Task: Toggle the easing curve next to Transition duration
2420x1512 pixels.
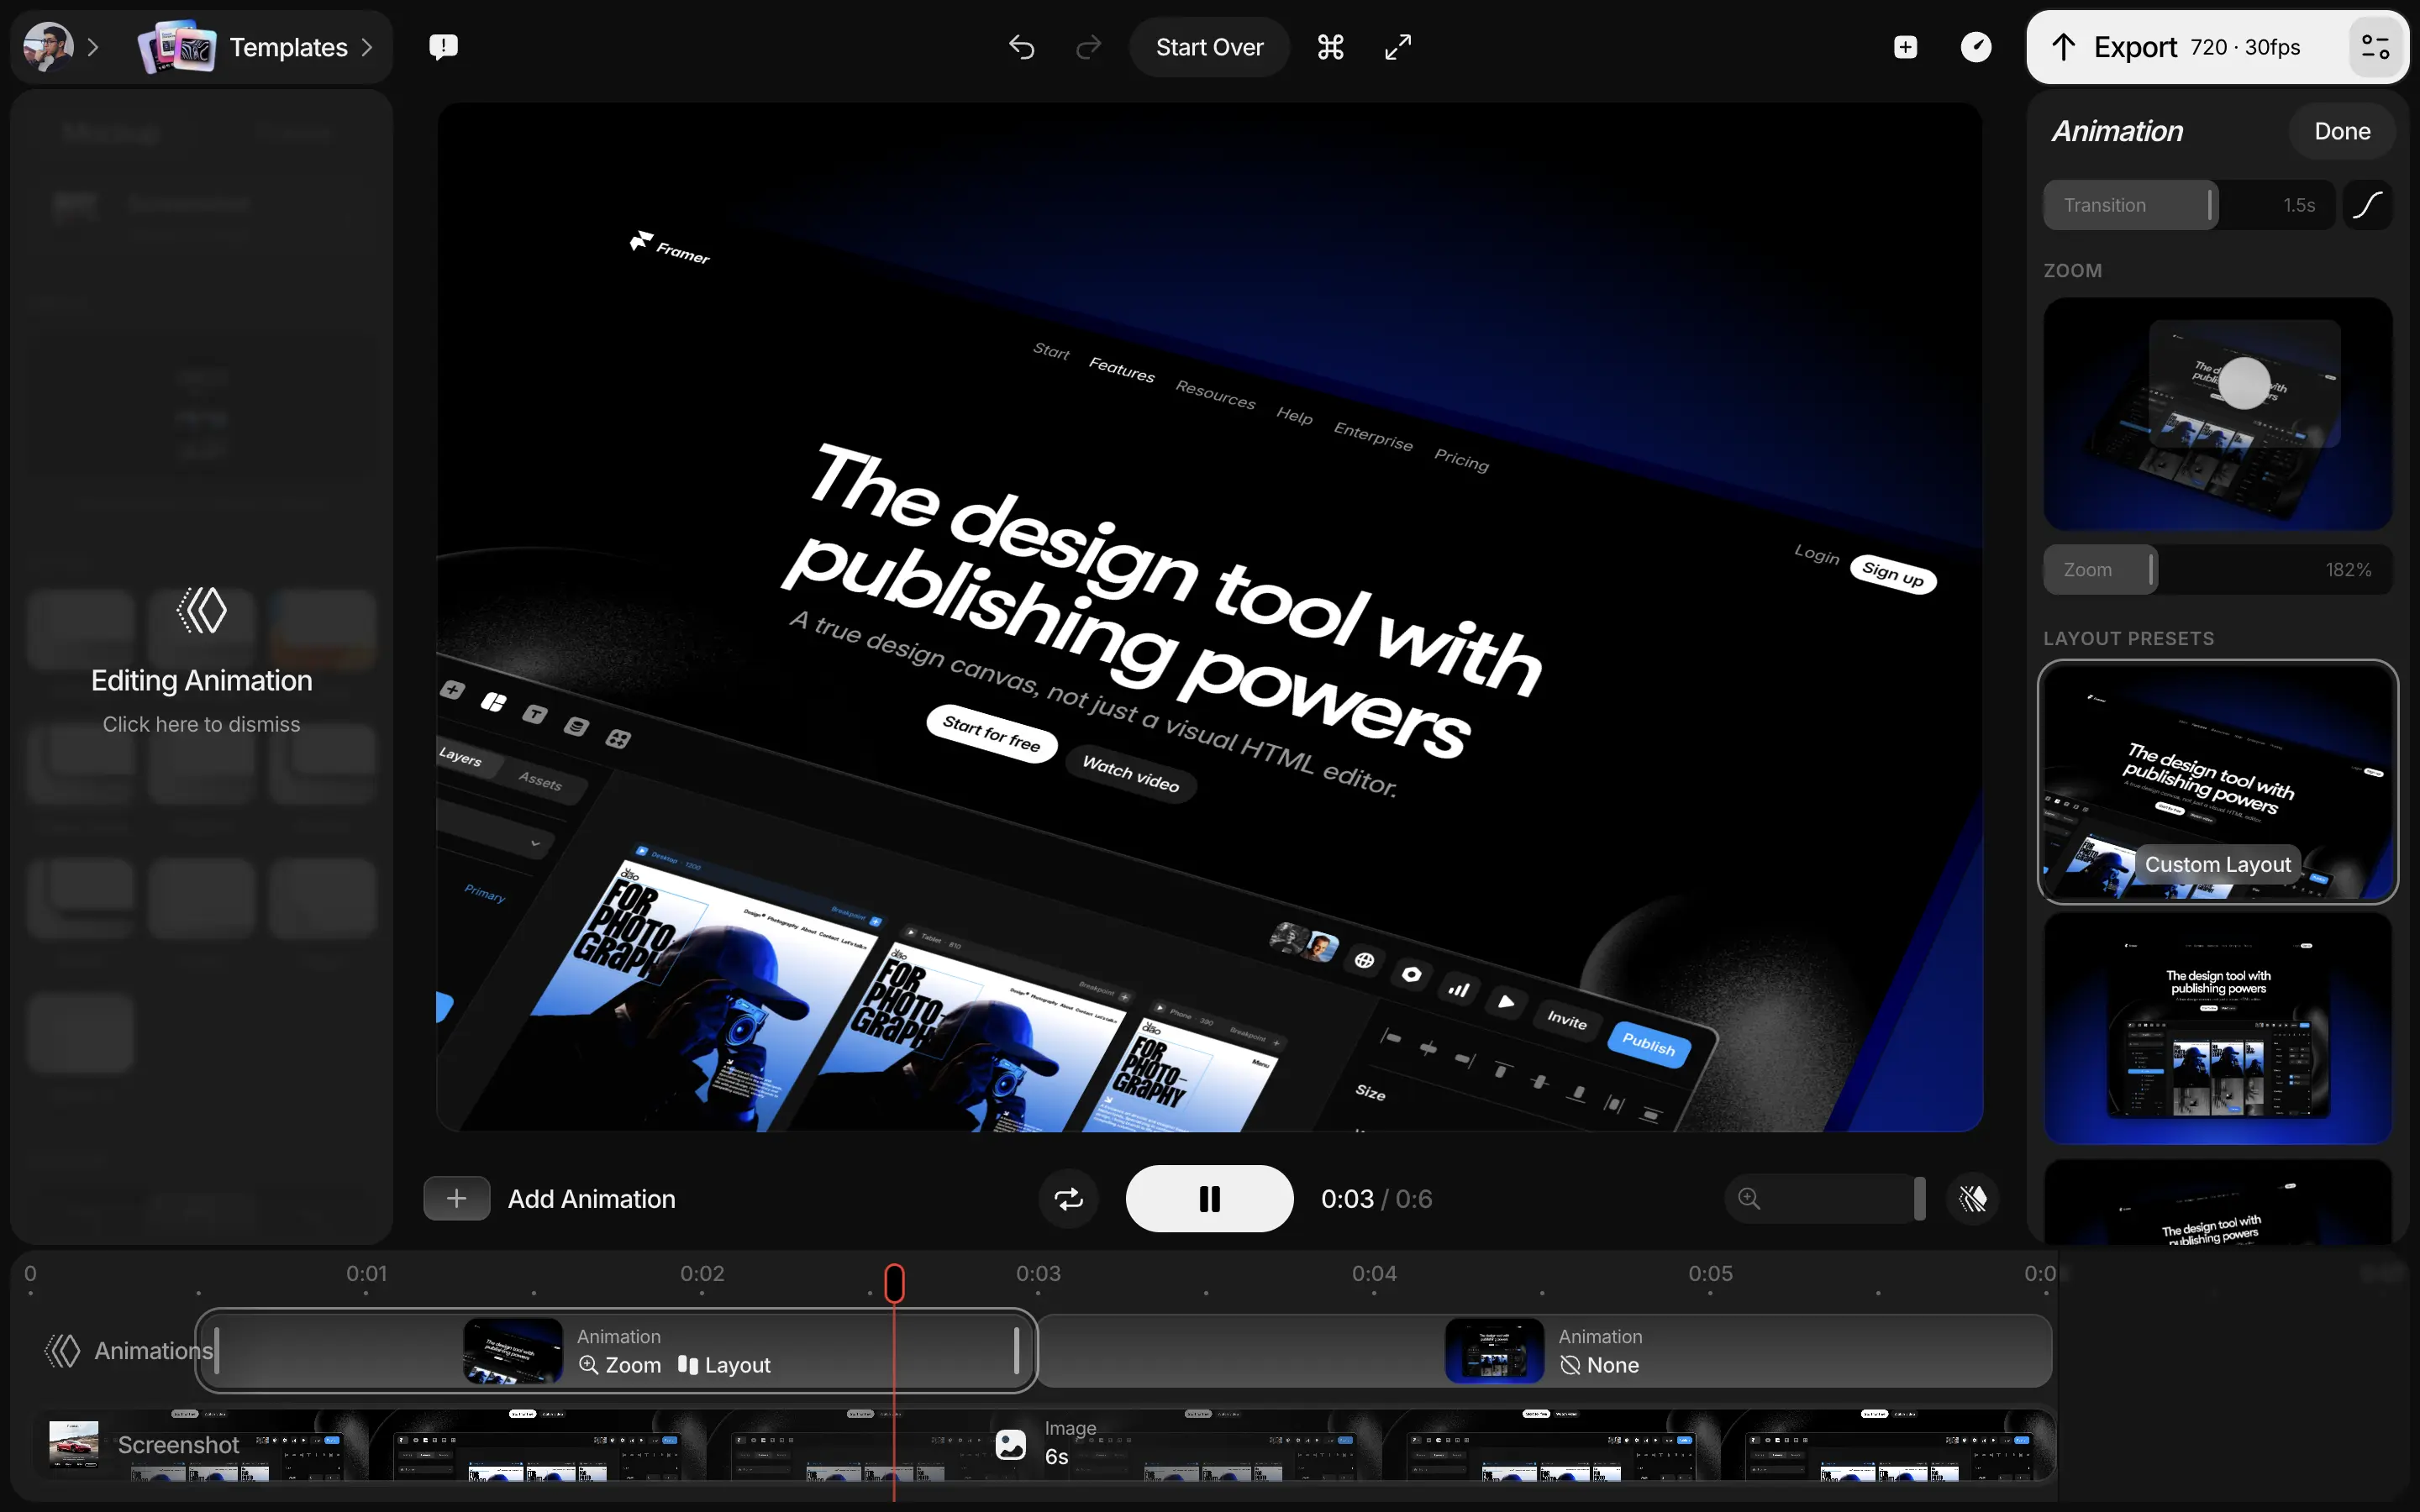Action: coord(2368,204)
